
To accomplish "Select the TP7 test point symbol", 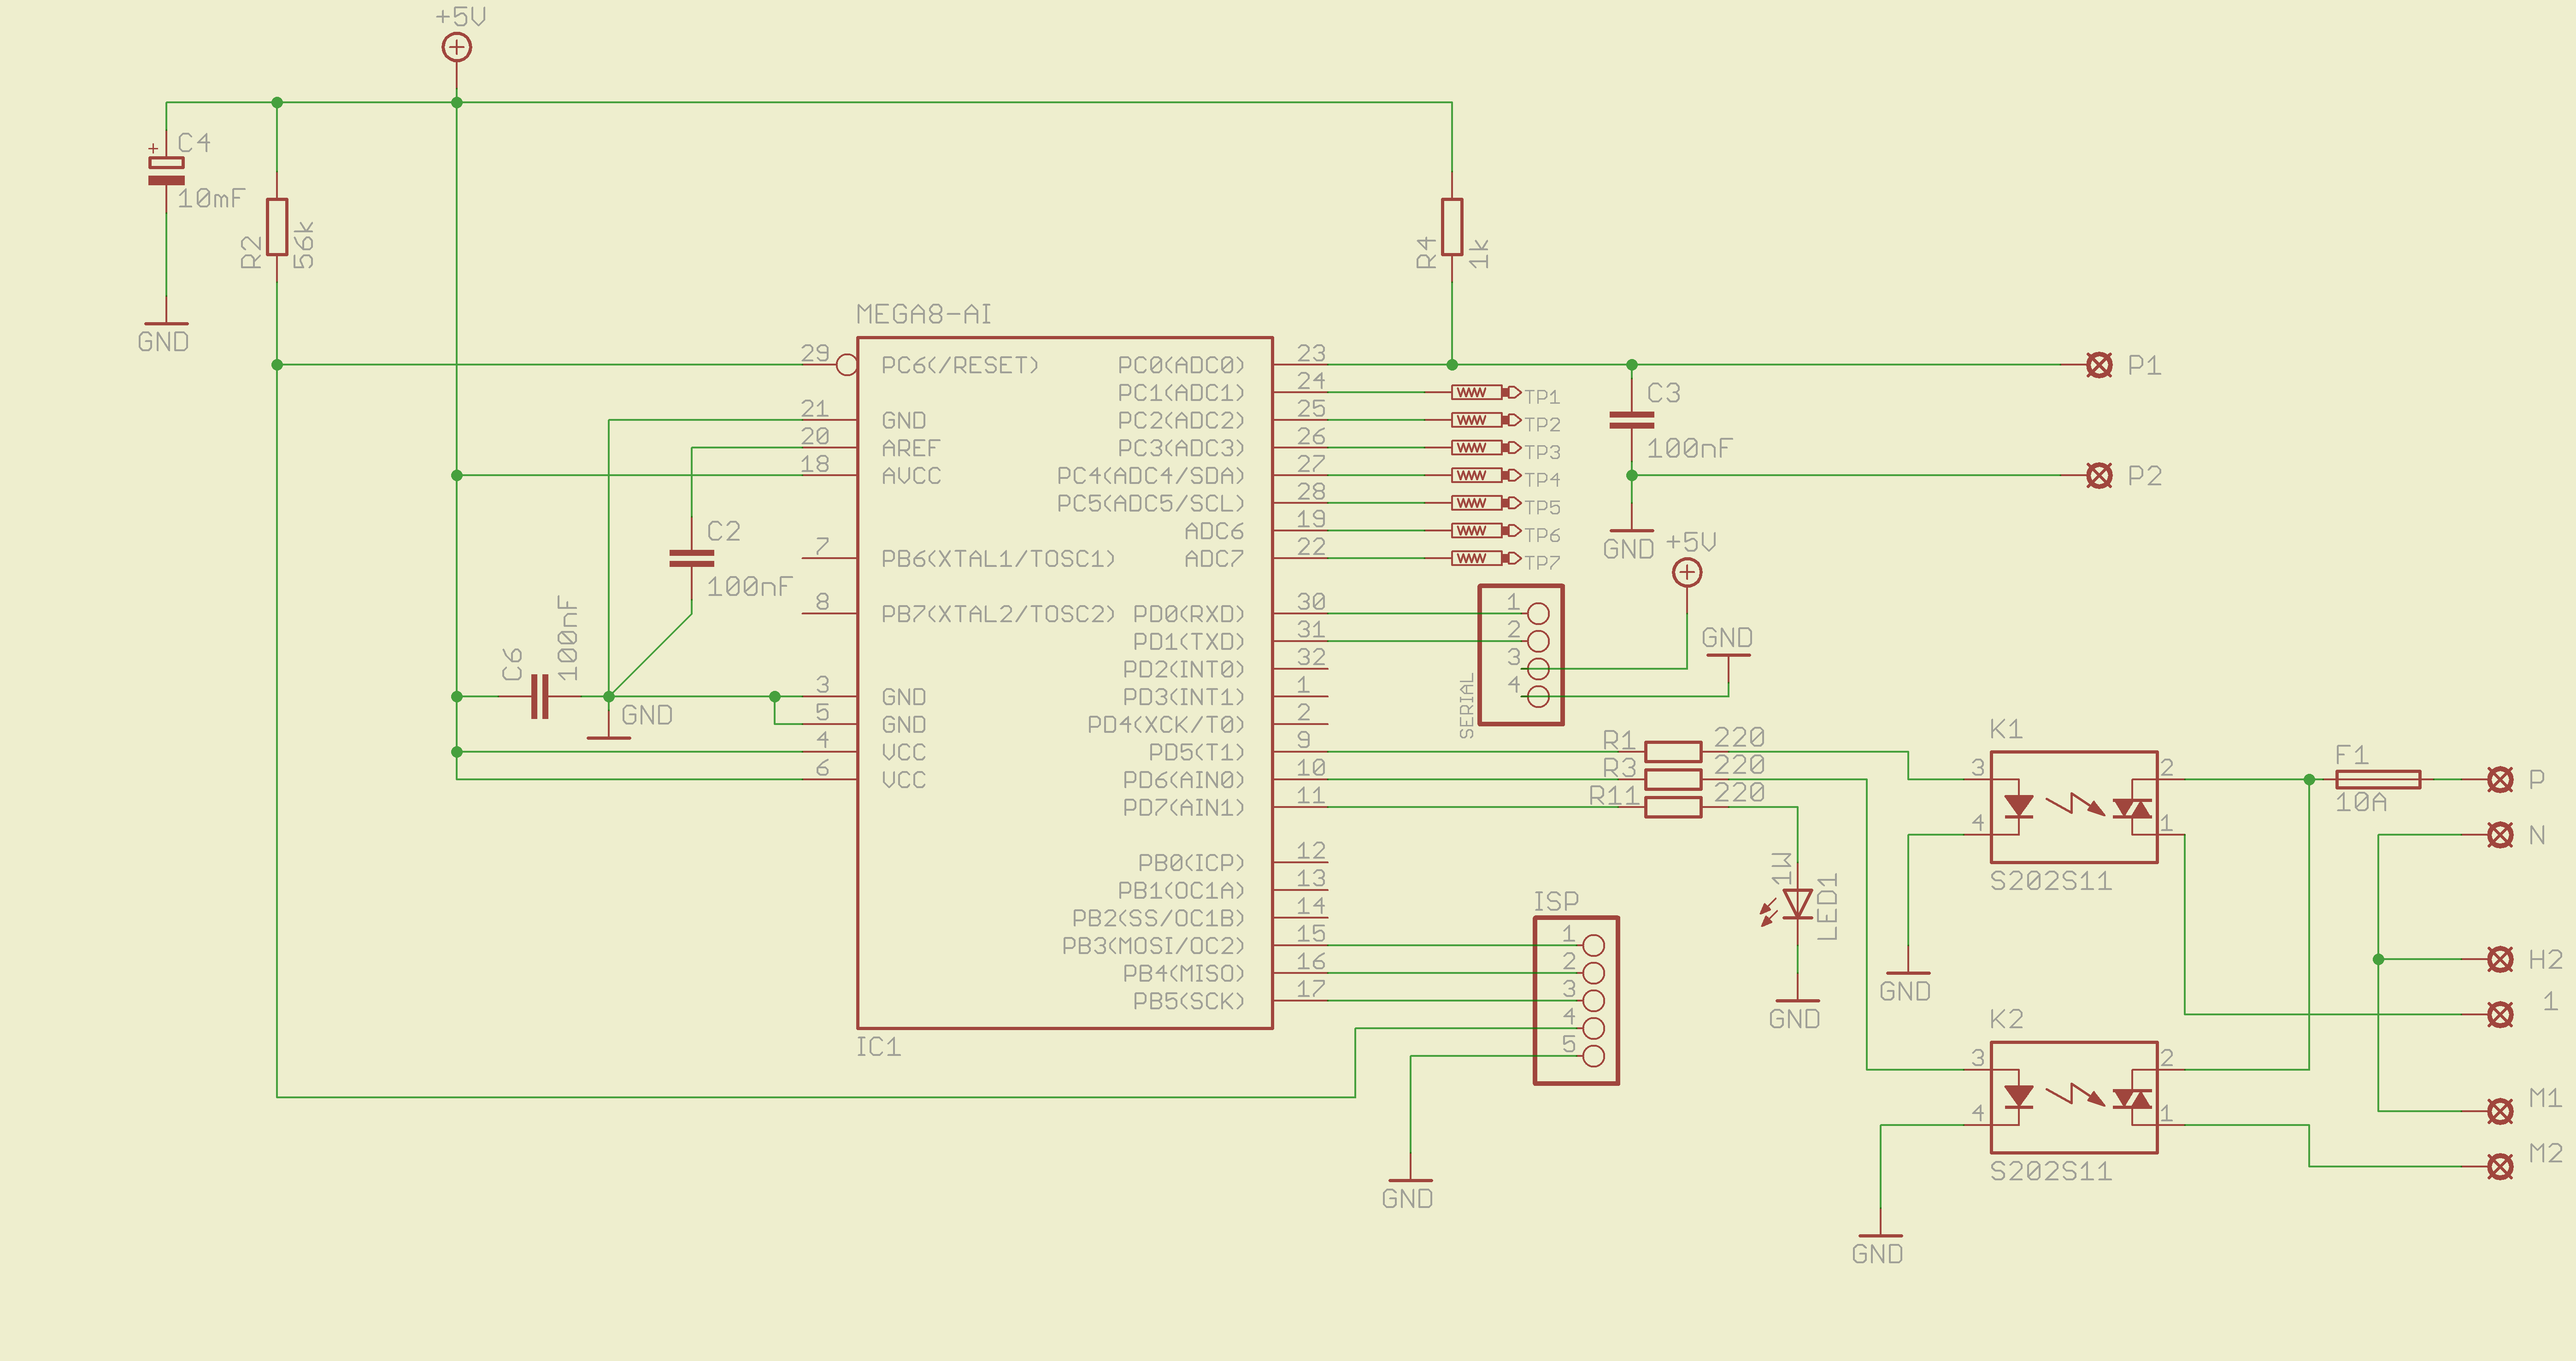I will (x=1486, y=558).
